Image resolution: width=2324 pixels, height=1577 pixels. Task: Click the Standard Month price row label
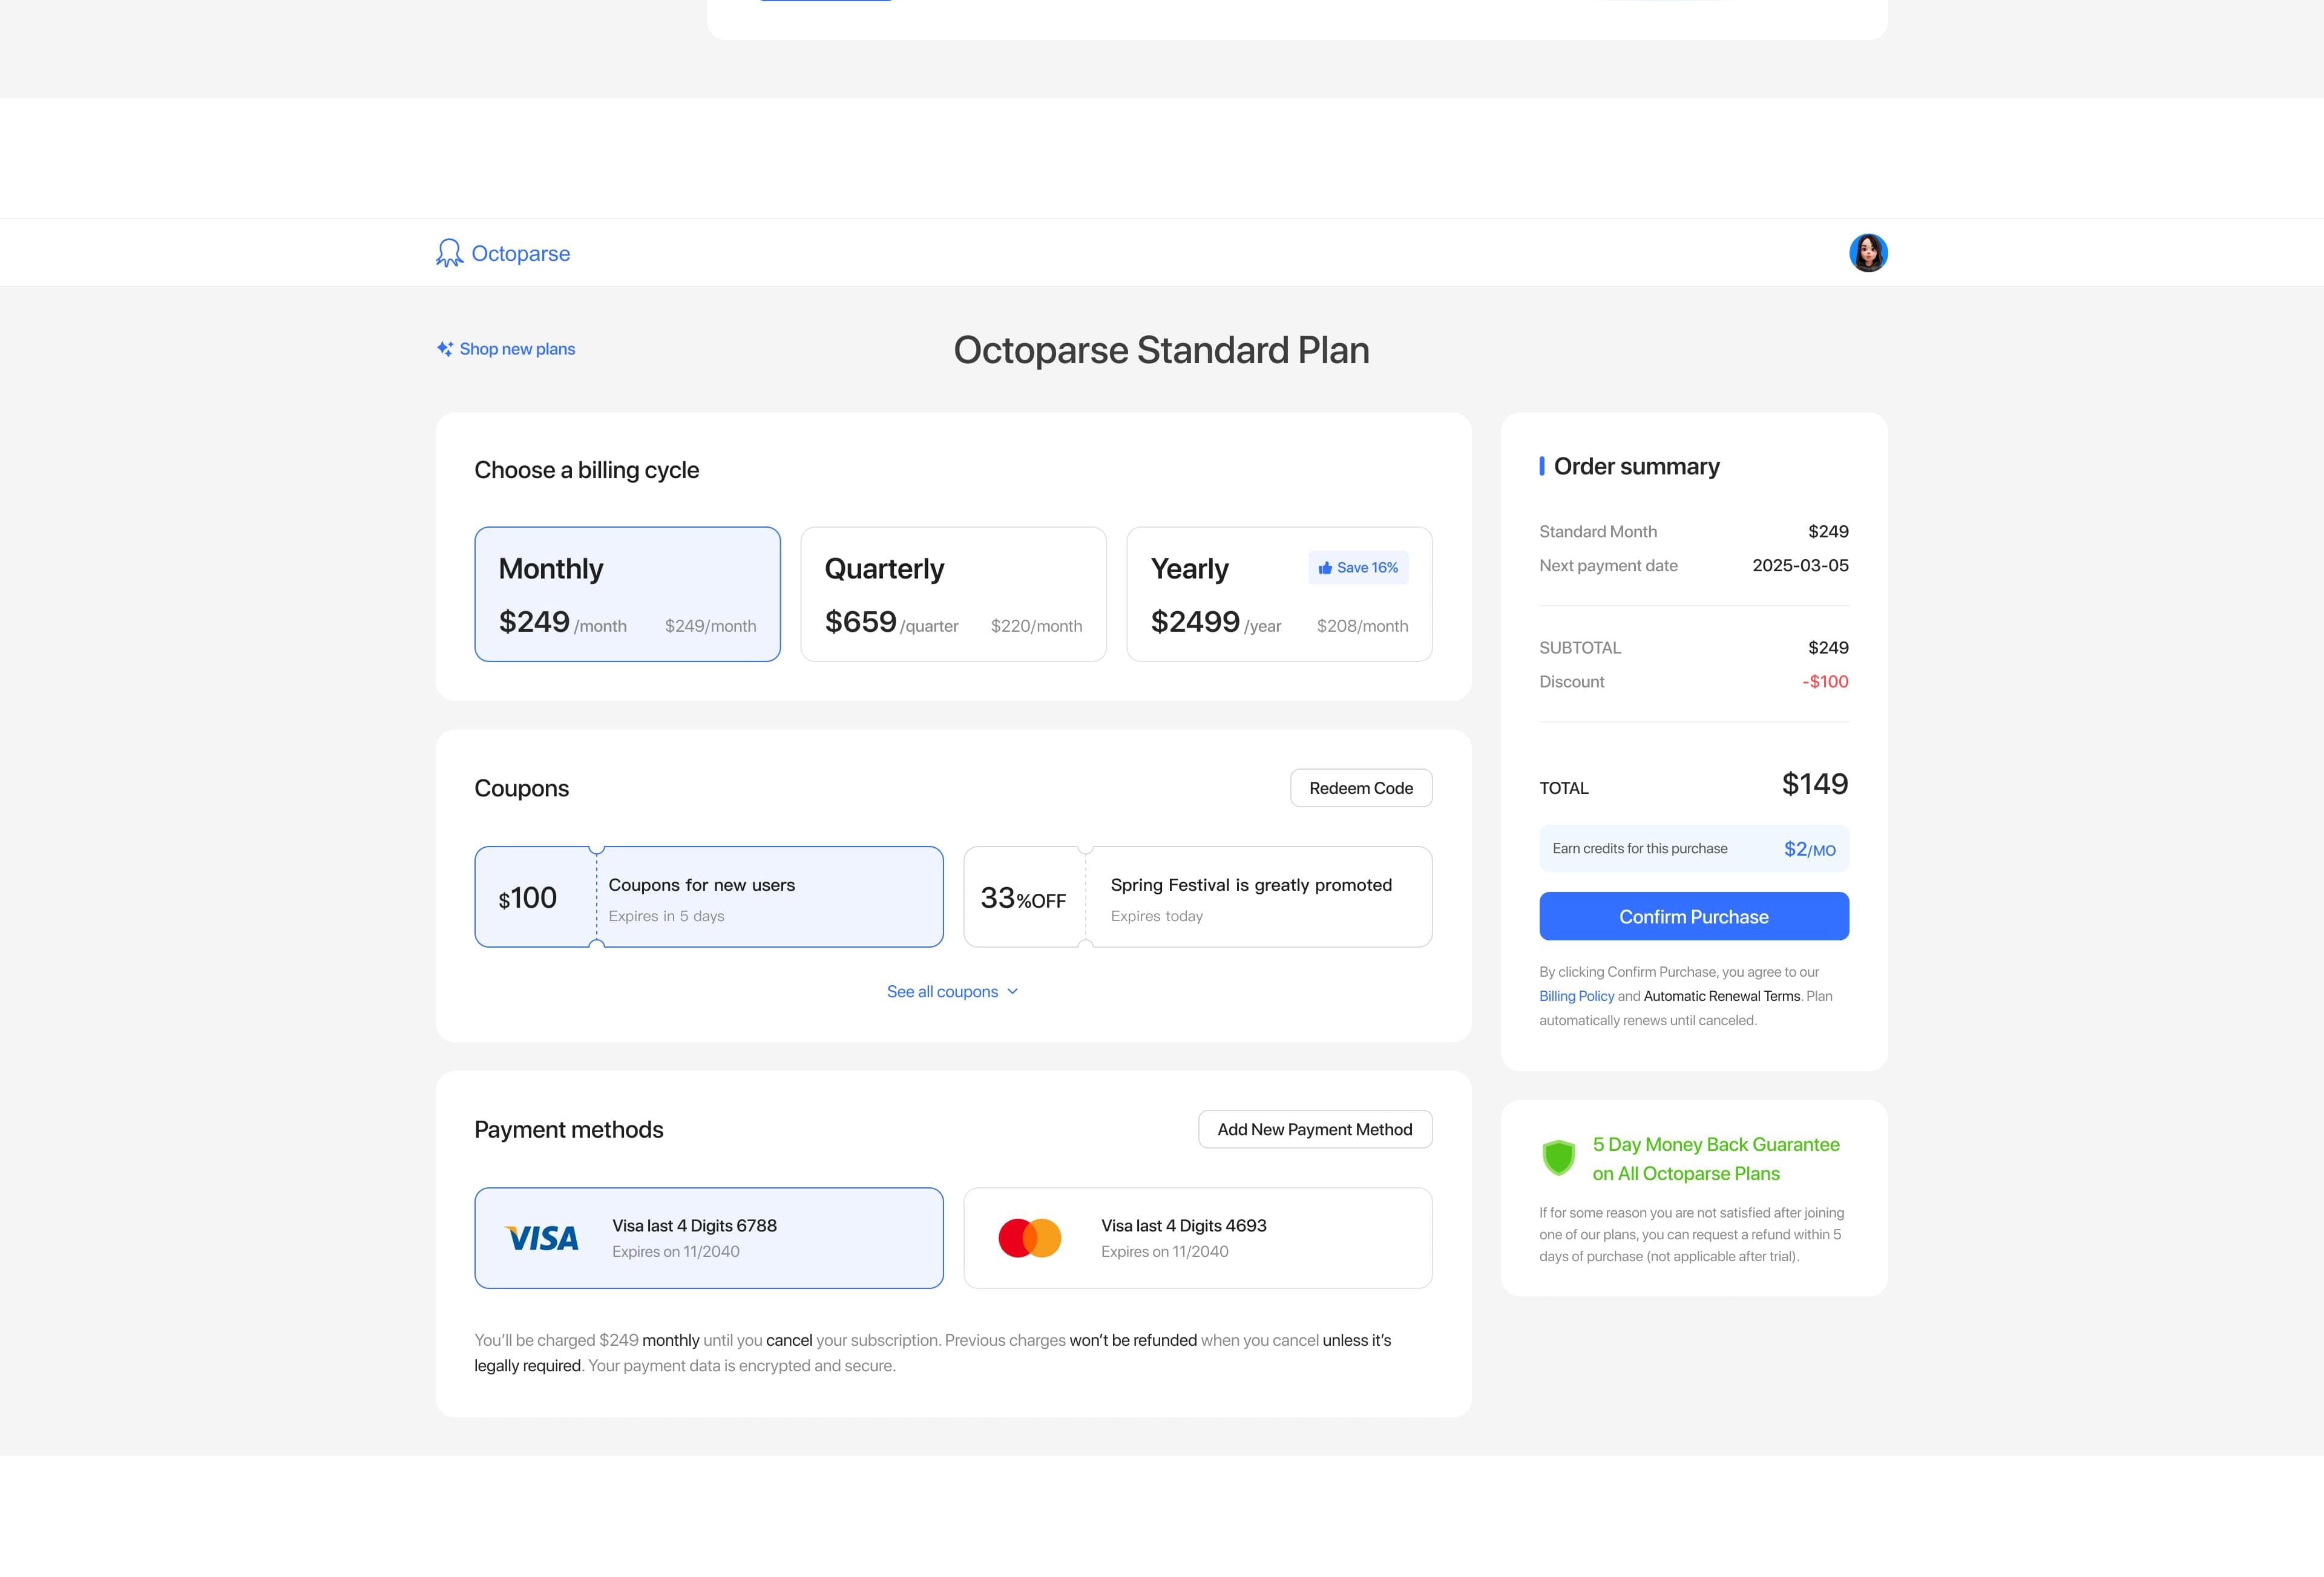pyautogui.click(x=1598, y=532)
